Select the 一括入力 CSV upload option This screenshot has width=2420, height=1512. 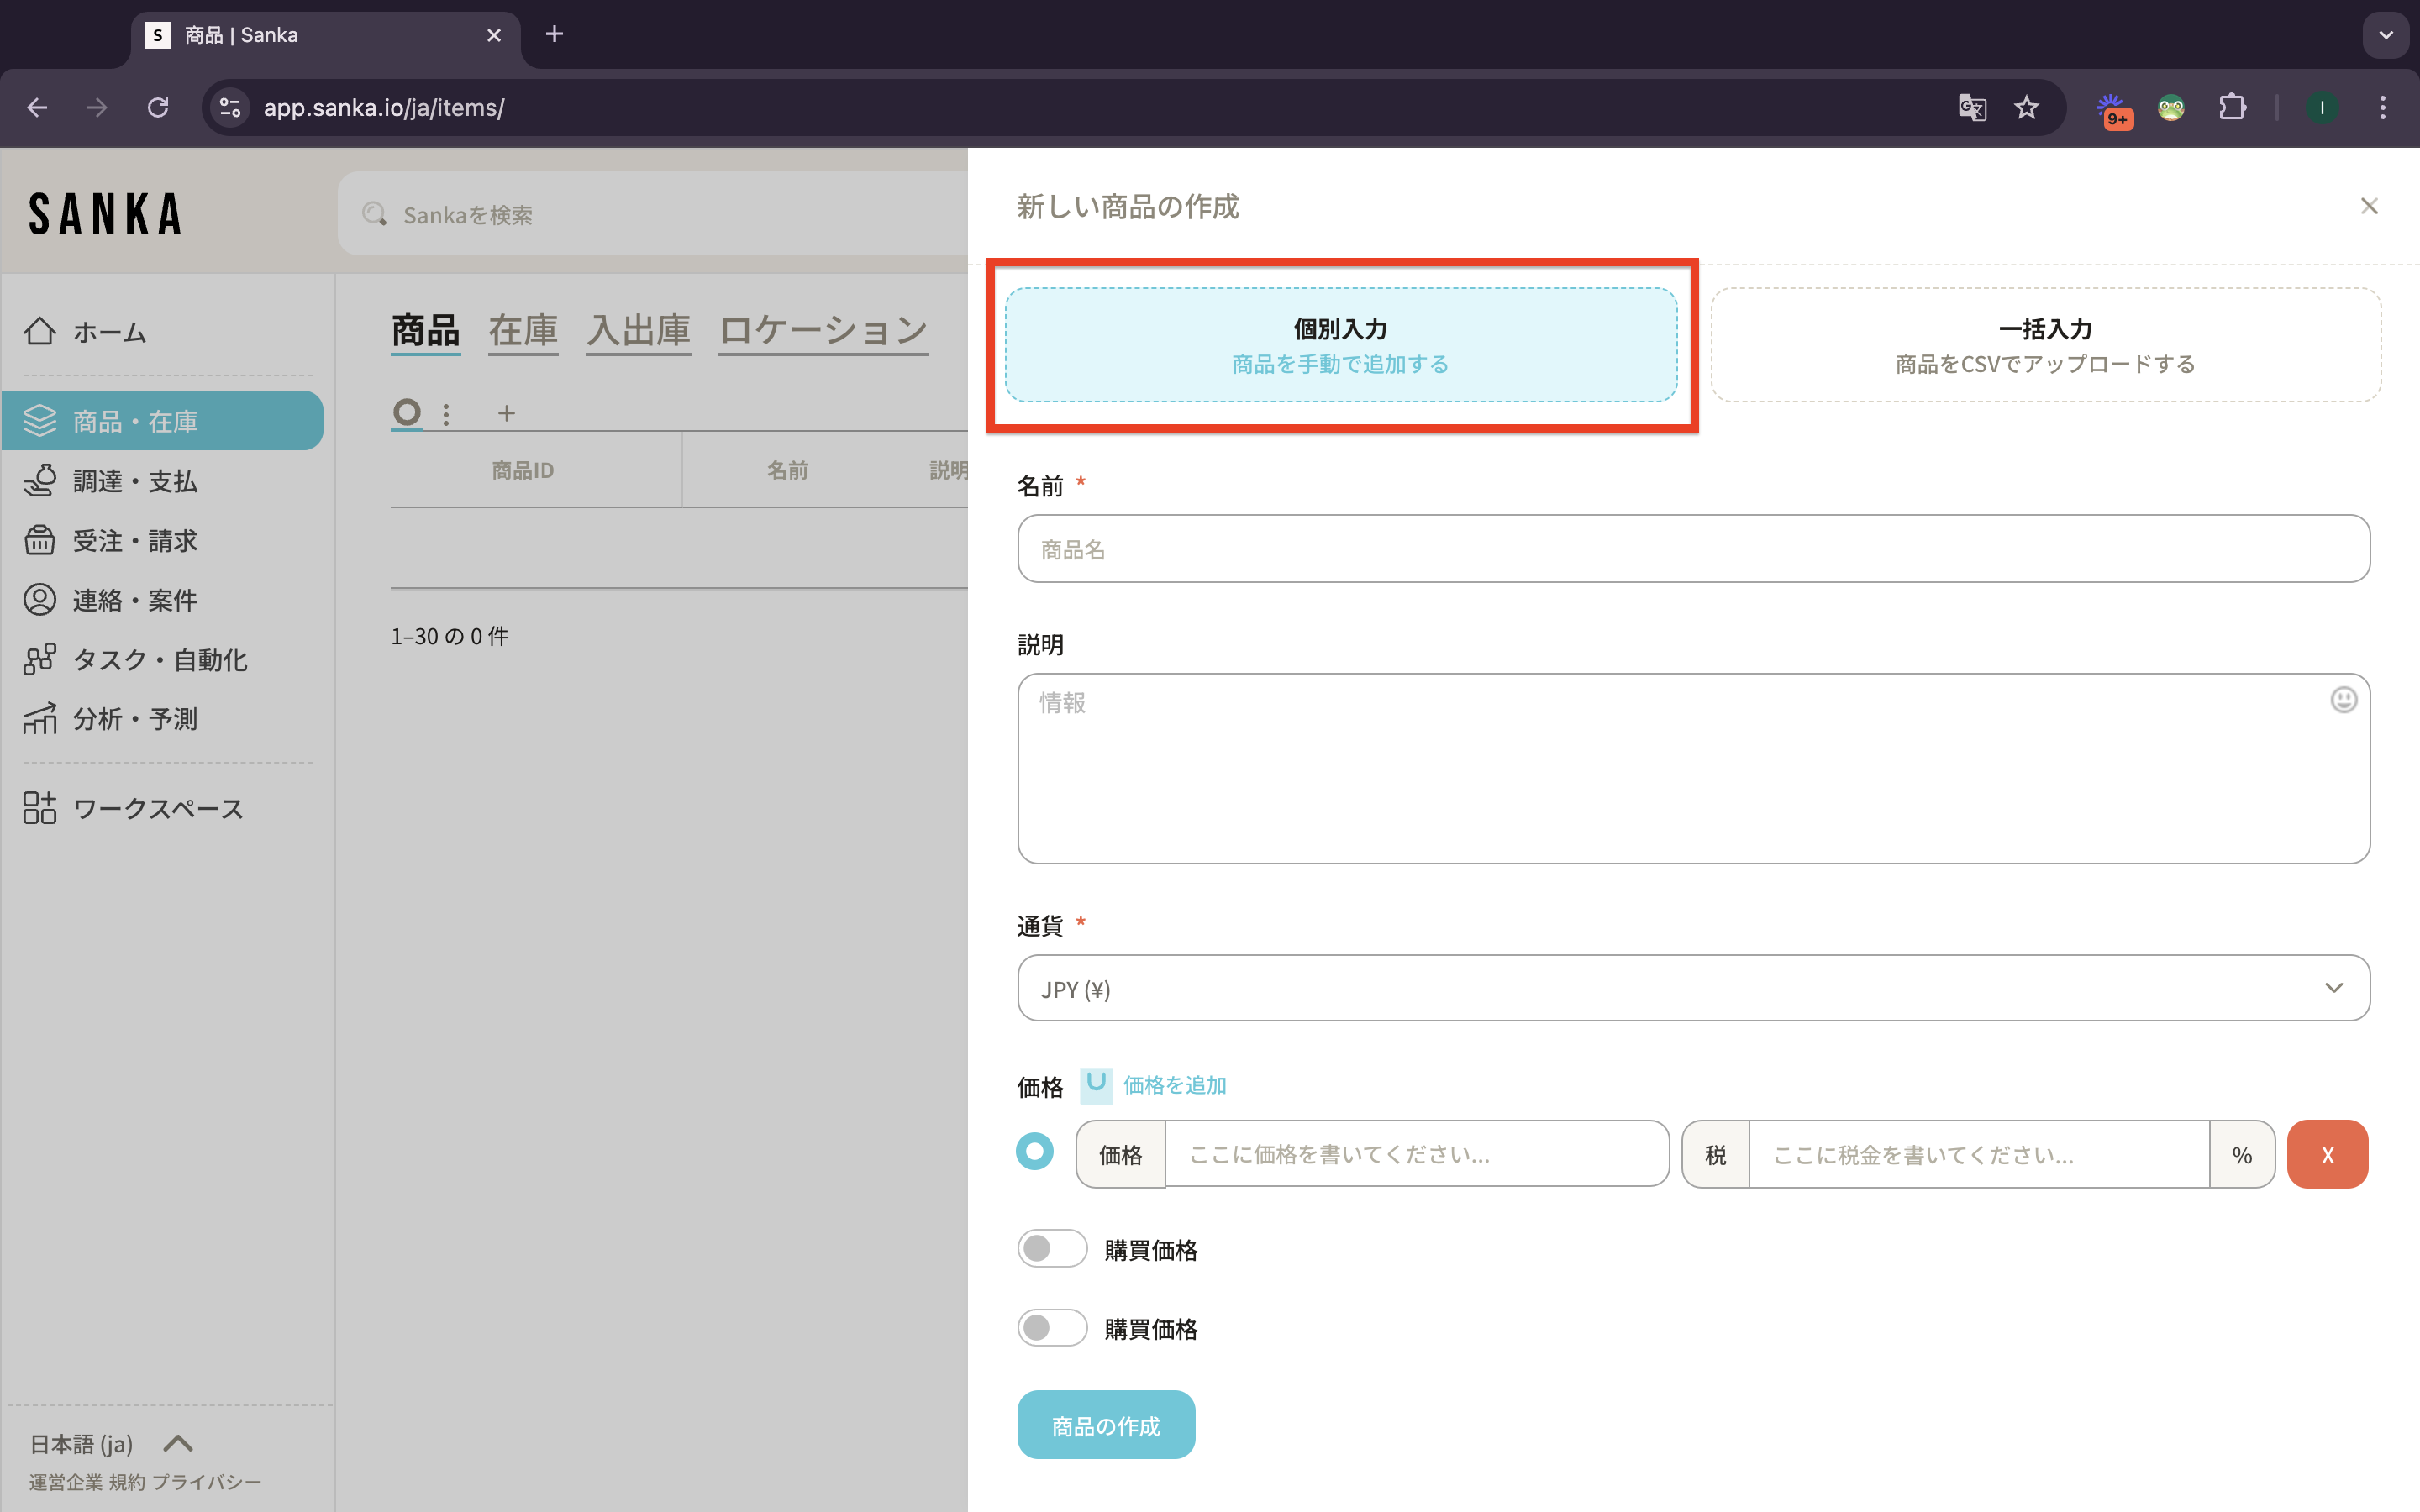[x=2045, y=345]
